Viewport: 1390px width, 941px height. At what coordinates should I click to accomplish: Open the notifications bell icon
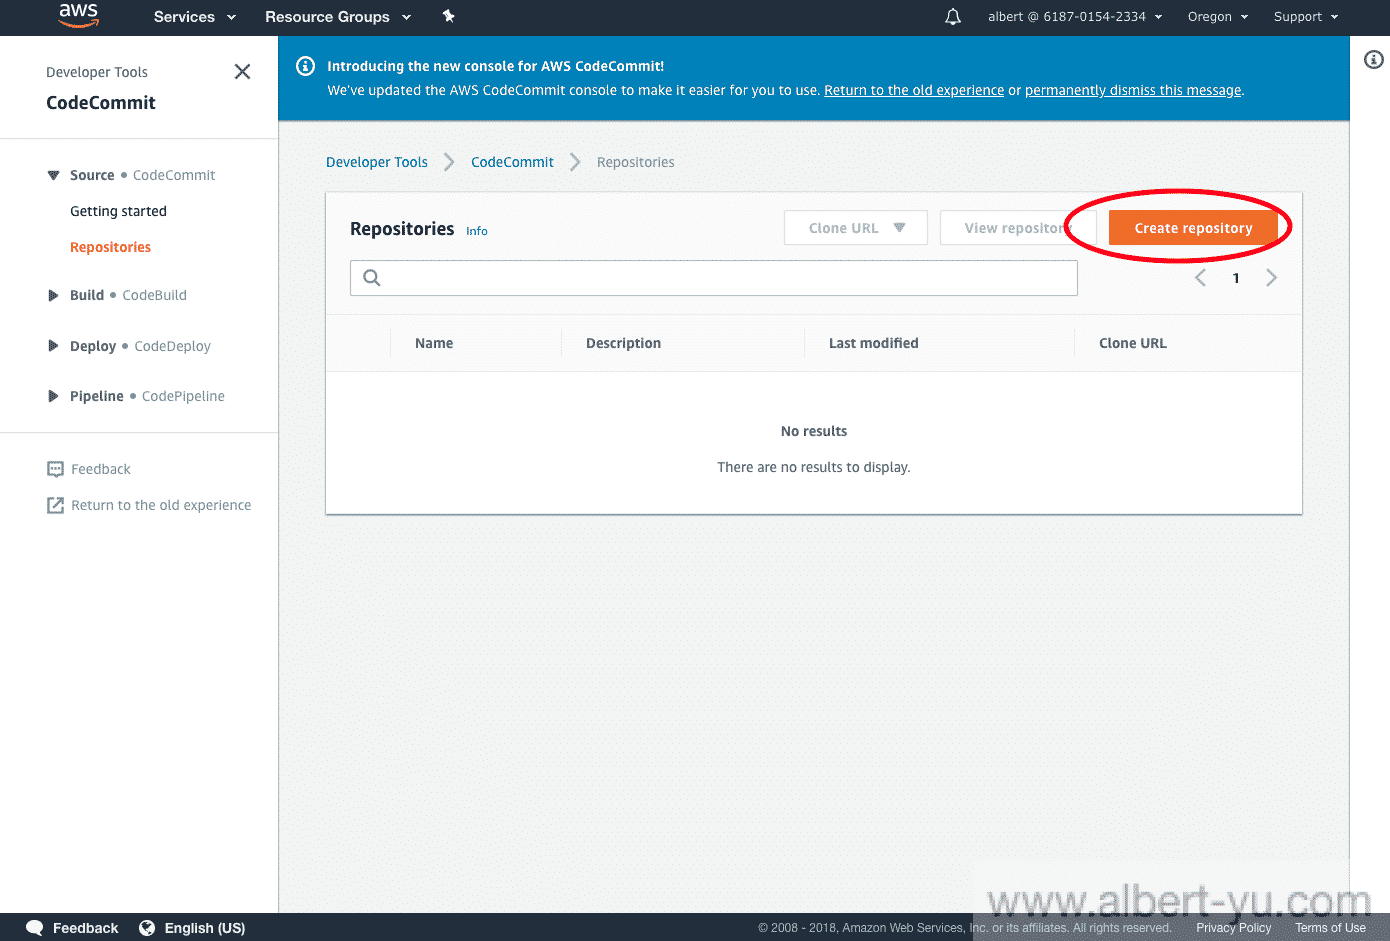[x=953, y=17]
